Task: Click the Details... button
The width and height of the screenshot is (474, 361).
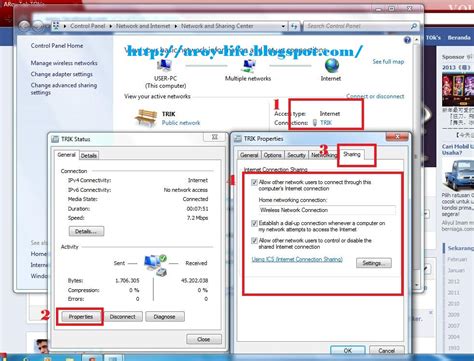Action: click(86, 231)
